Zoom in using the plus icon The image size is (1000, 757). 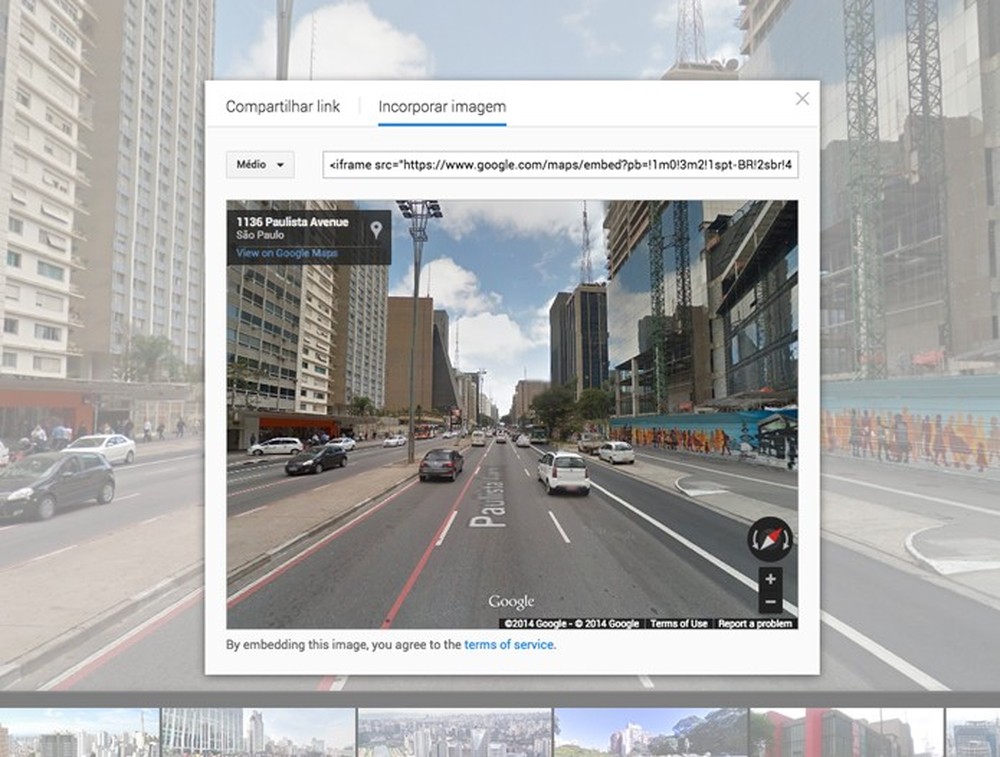[770, 578]
